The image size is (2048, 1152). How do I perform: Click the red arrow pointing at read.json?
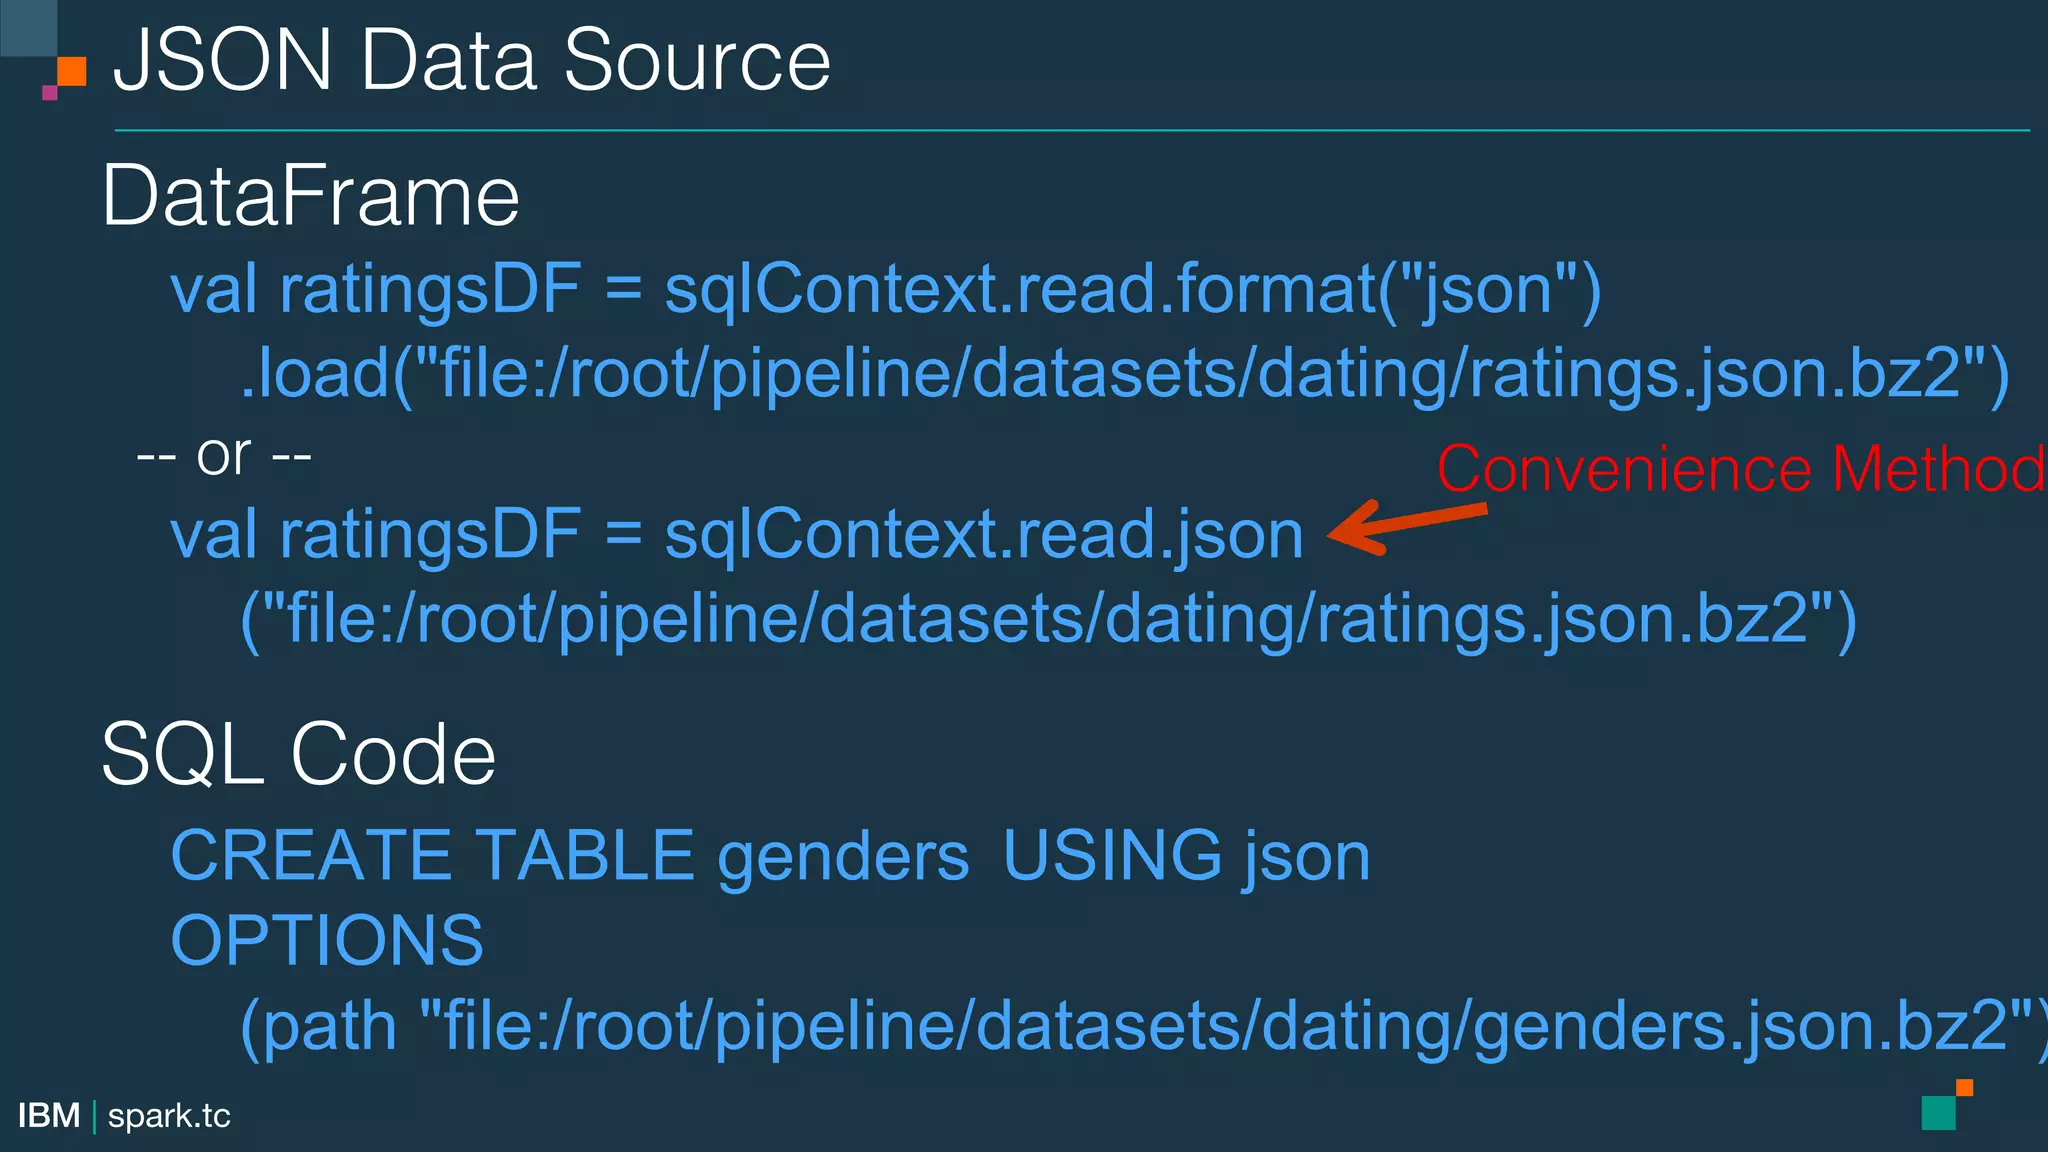point(1408,526)
